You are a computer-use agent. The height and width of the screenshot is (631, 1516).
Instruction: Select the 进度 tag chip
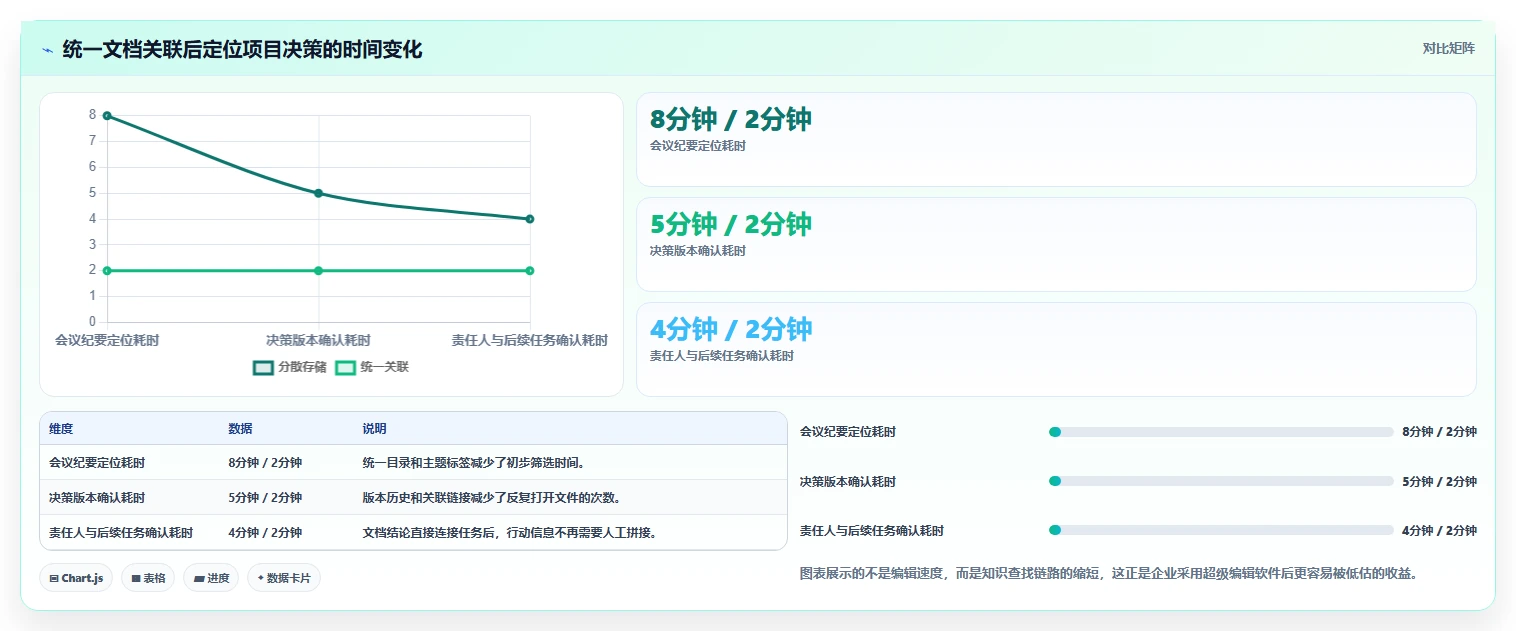pyautogui.click(x=211, y=578)
